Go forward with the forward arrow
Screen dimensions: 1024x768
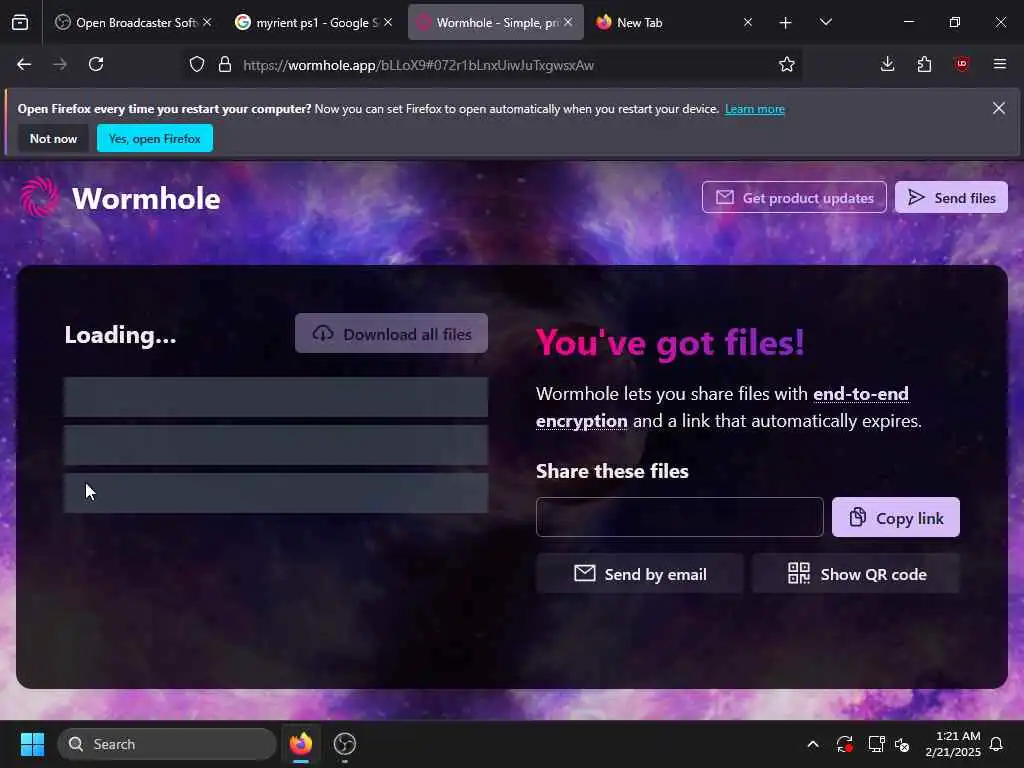60,65
